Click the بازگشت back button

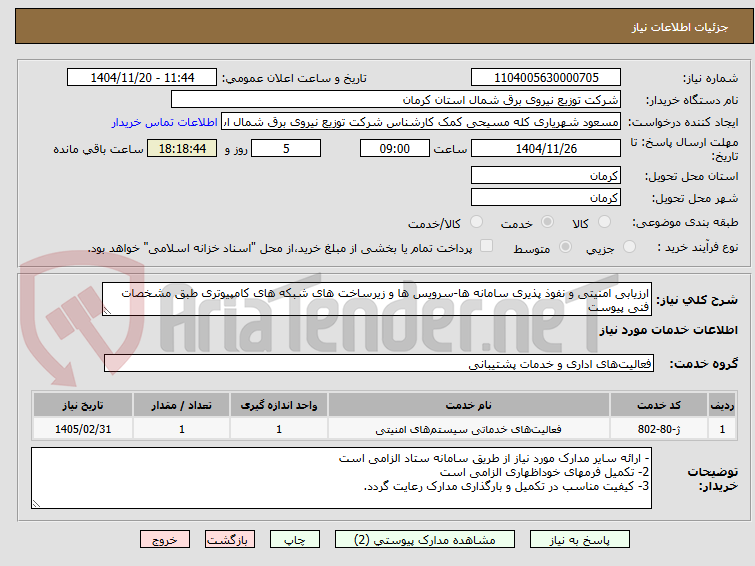(229, 540)
